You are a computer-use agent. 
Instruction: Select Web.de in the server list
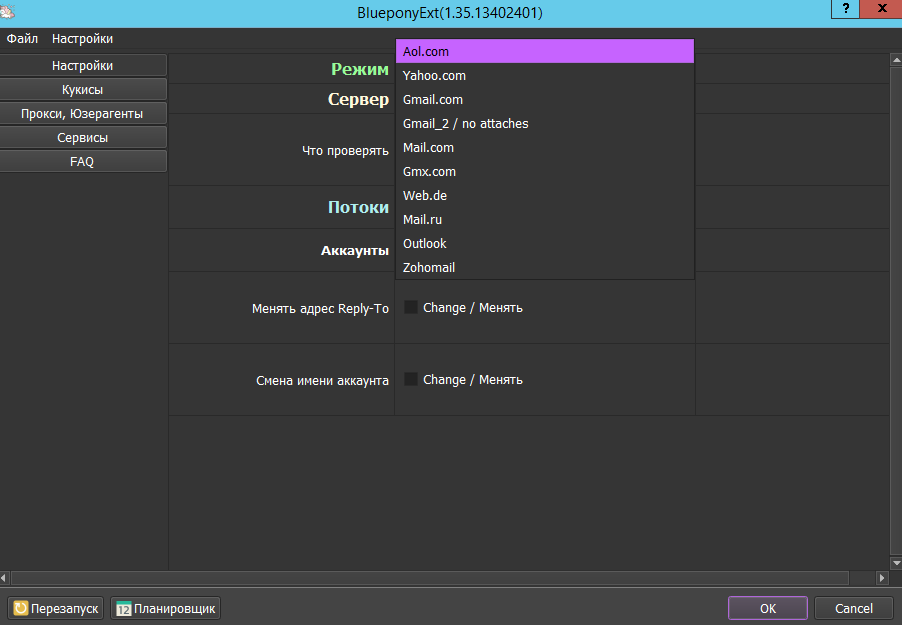pos(545,195)
